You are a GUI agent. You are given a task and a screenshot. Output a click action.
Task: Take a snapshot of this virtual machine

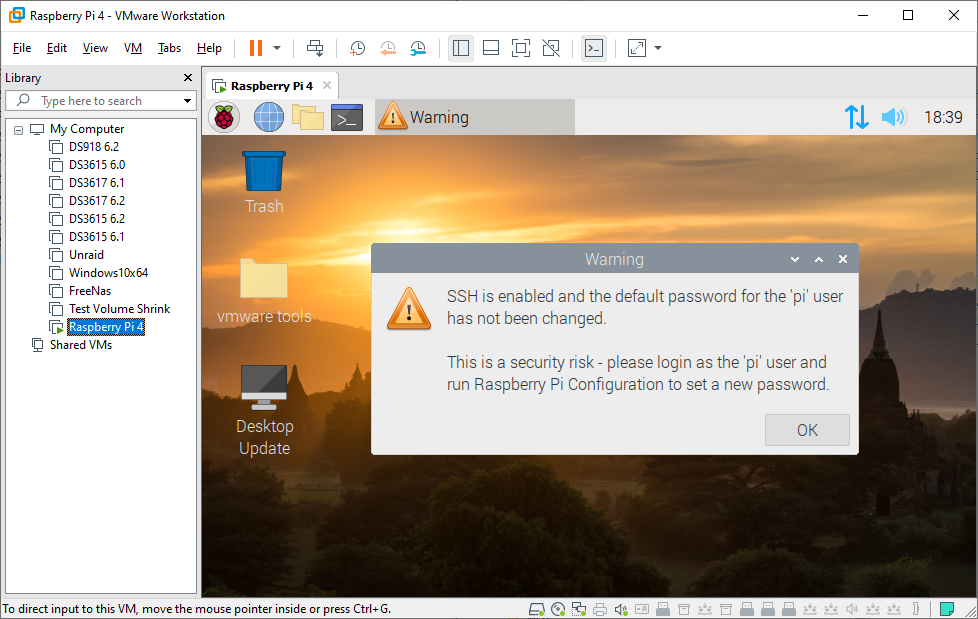coord(357,48)
